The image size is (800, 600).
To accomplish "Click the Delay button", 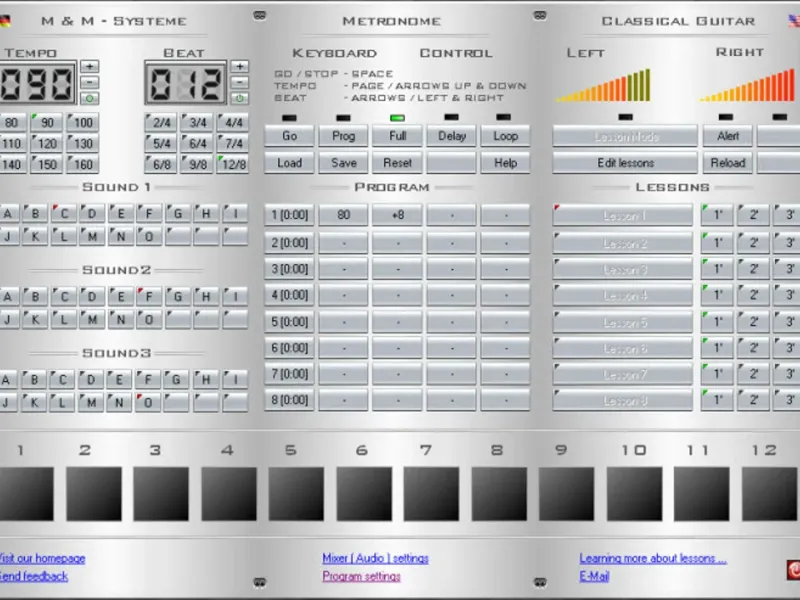I will coord(452,136).
